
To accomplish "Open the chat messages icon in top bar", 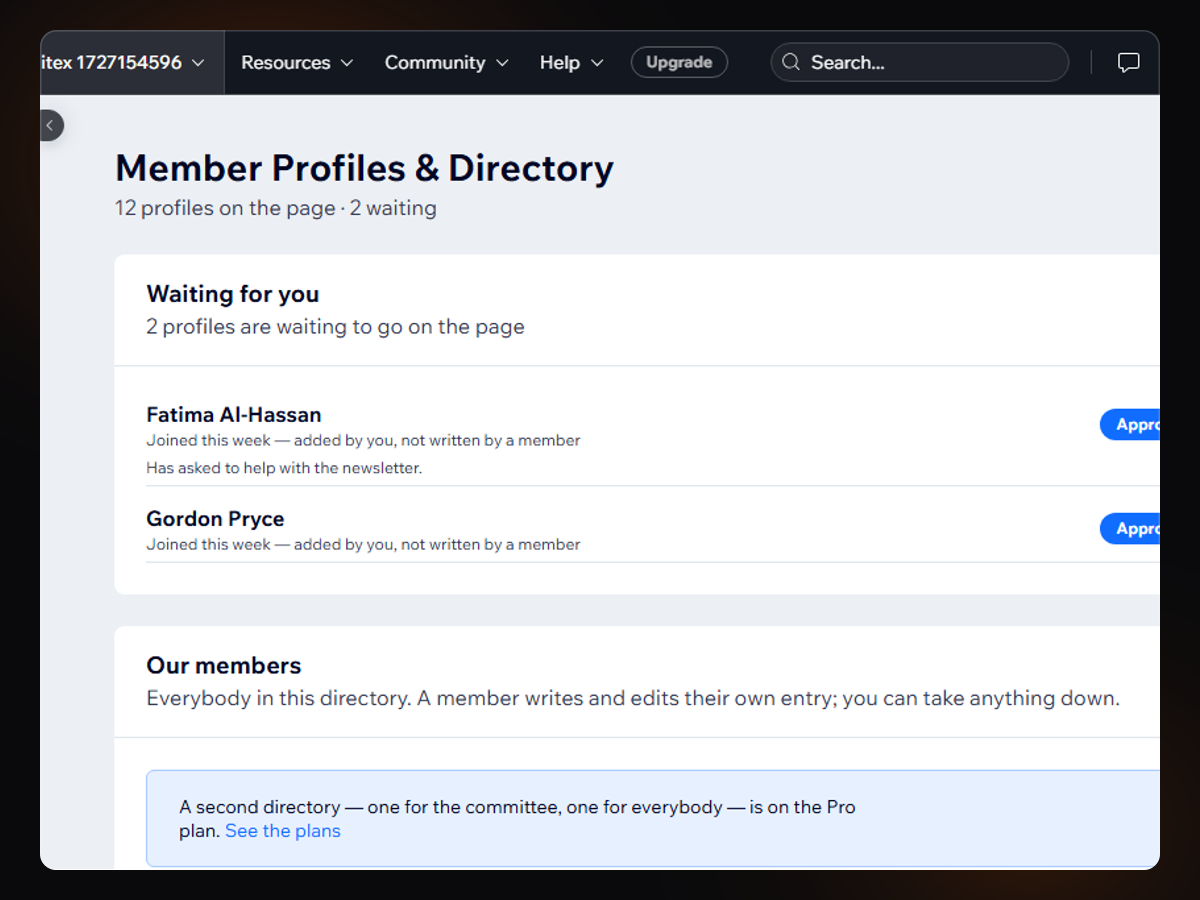I will click(1128, 63).
